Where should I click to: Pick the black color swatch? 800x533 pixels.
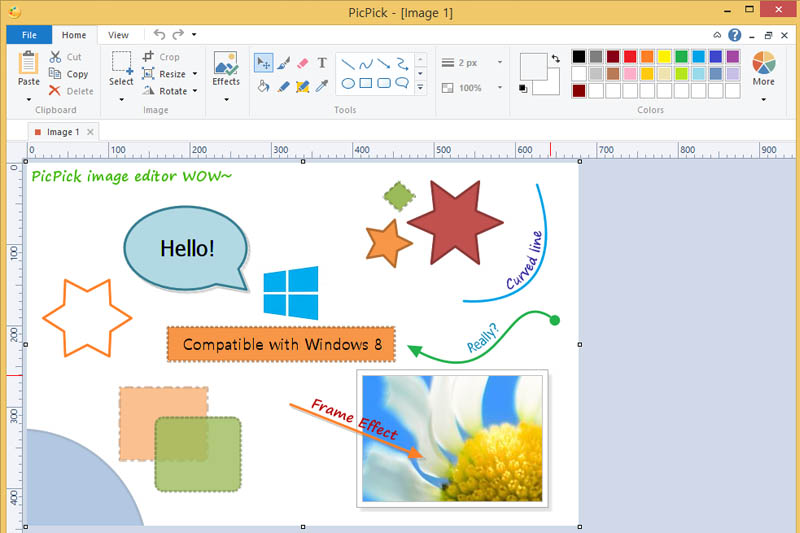(579, 57)
